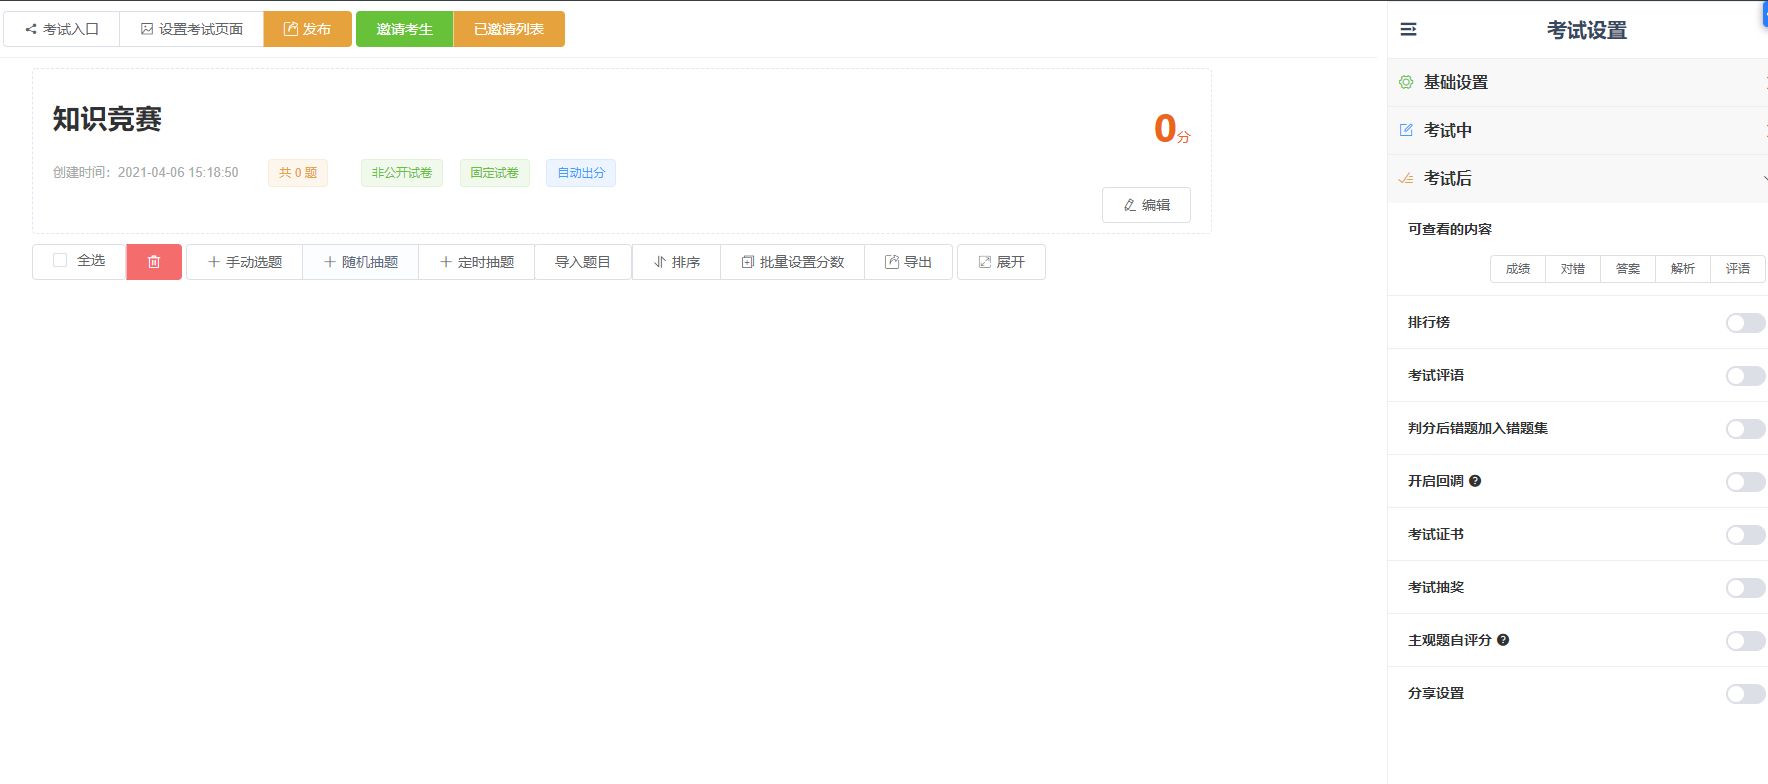The image size is (1768, 784).
Task: Click the 展开 expand button
Action: tap(1001, 262)
